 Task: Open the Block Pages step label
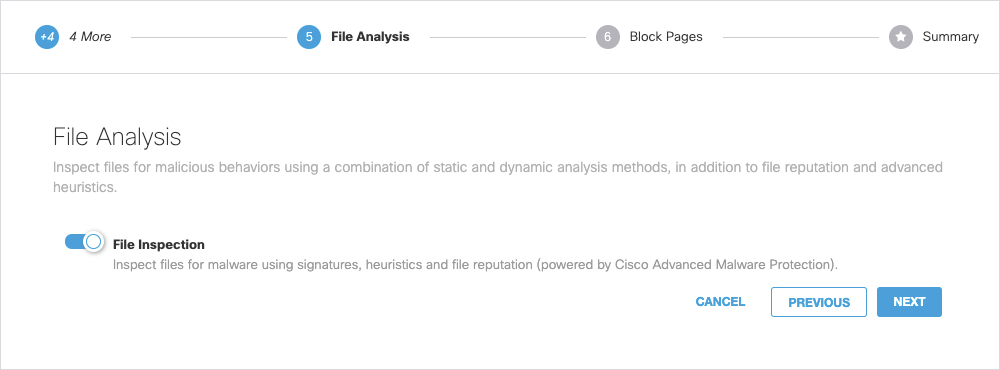point(666,37)
